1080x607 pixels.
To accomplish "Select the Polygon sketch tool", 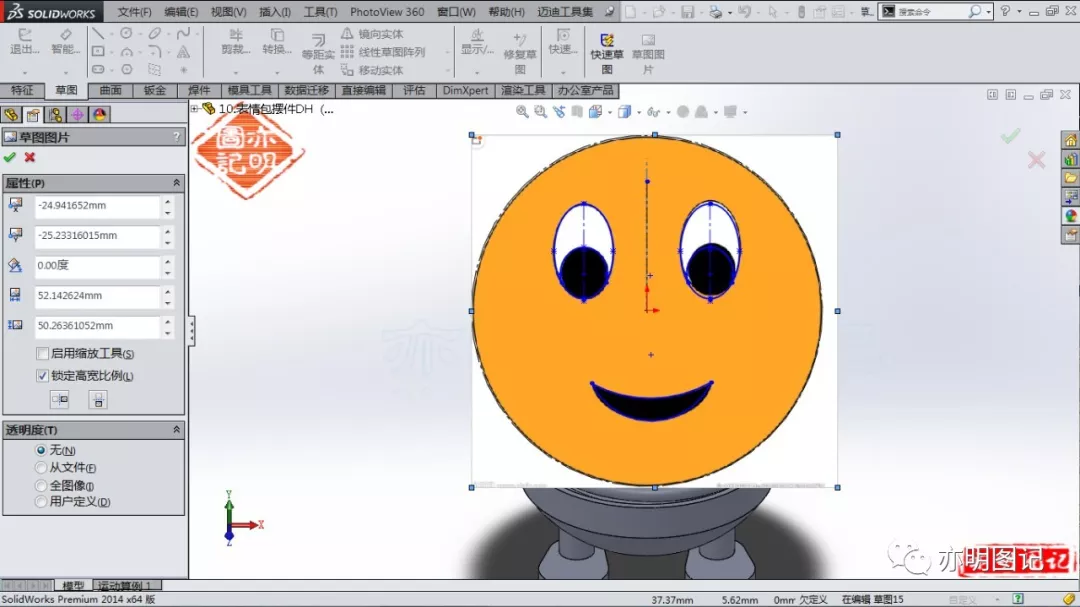I will point(126,70).
